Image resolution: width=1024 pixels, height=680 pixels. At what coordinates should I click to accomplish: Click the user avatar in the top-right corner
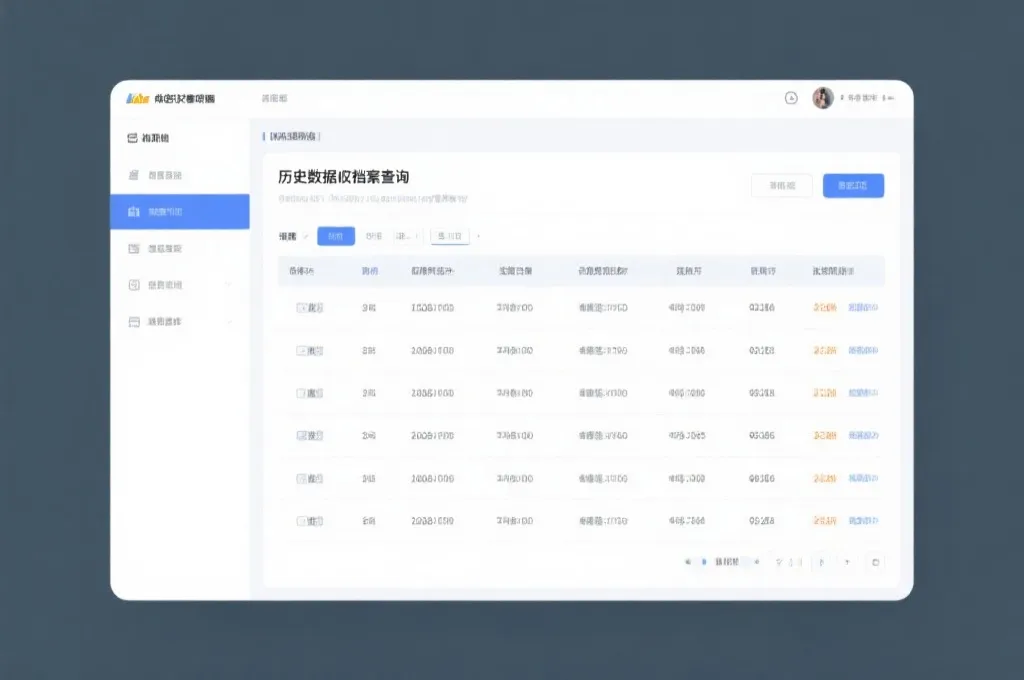tap(823, 98)
